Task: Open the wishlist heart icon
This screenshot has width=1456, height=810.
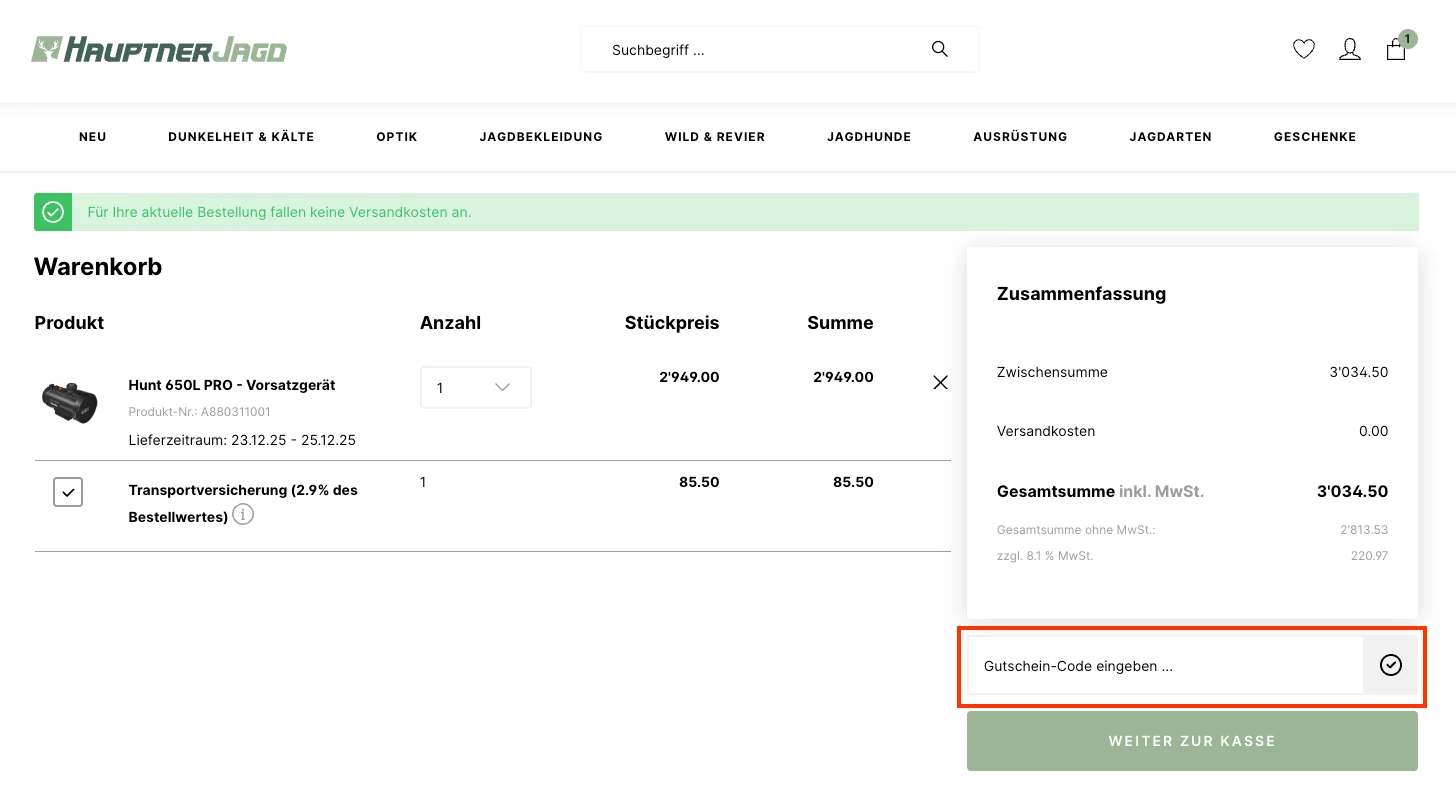Action: tap(1303, 49)
